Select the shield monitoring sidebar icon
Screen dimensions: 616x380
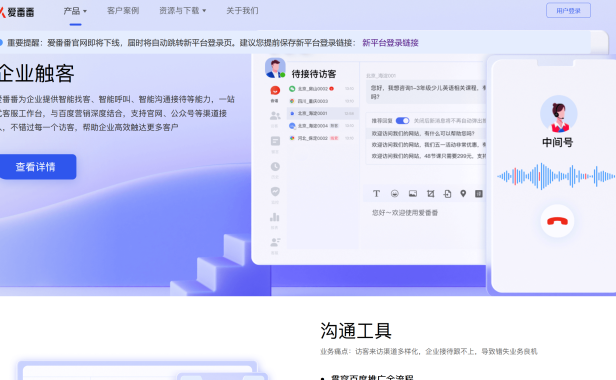point(275,191)
